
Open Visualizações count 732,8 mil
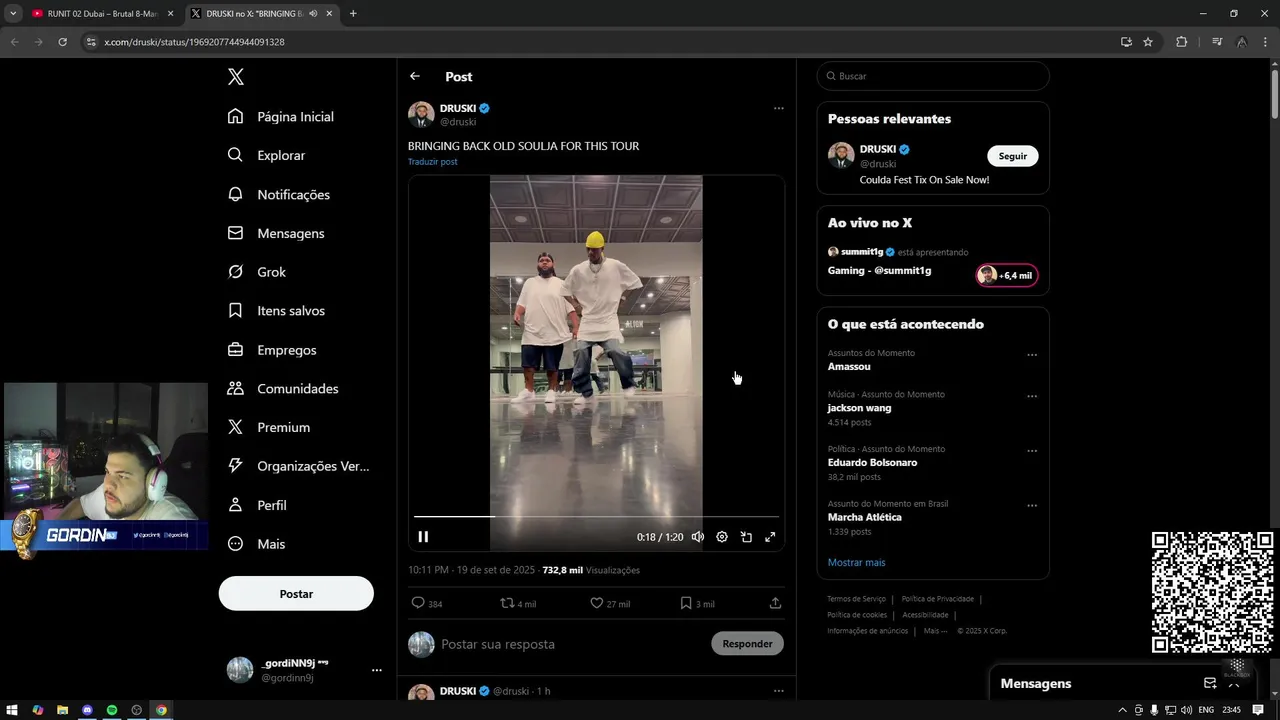(591, 570)
